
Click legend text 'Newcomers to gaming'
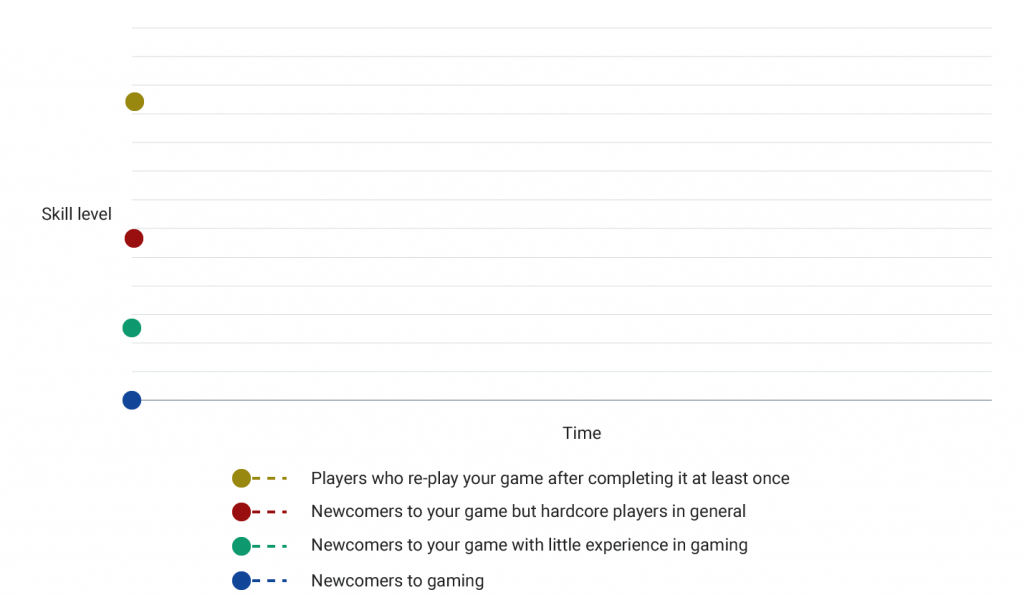397,581
